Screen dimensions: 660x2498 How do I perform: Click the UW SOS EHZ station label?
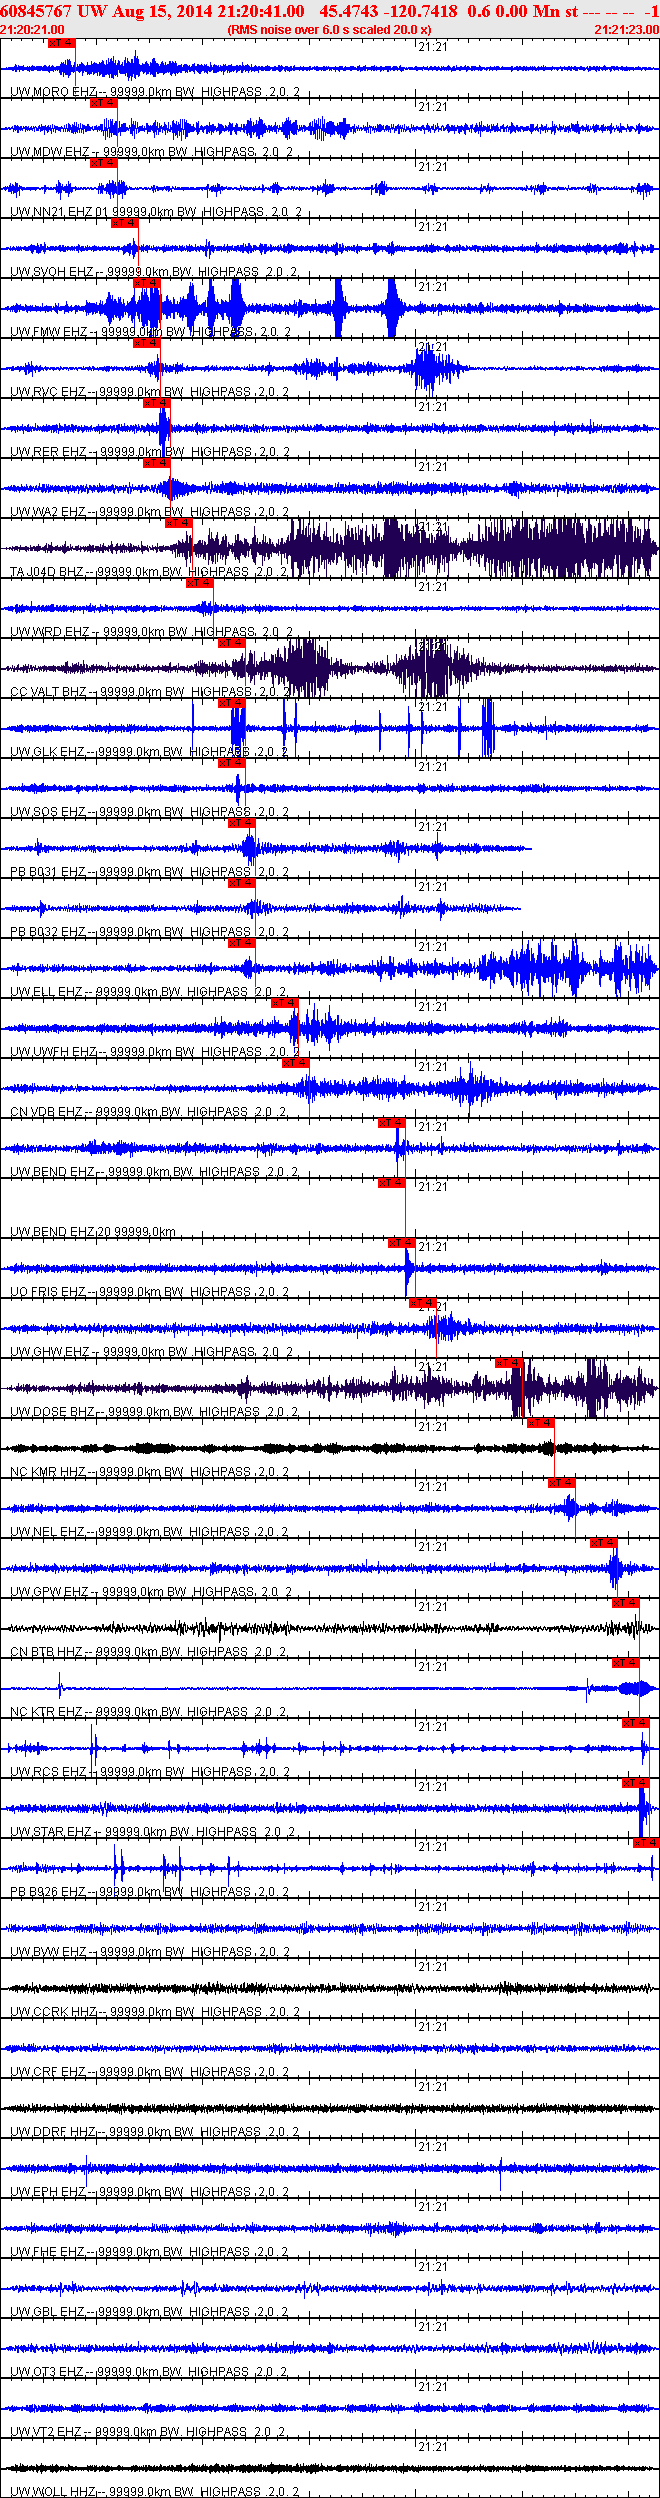pyautogui.click(x=150, y=812)
